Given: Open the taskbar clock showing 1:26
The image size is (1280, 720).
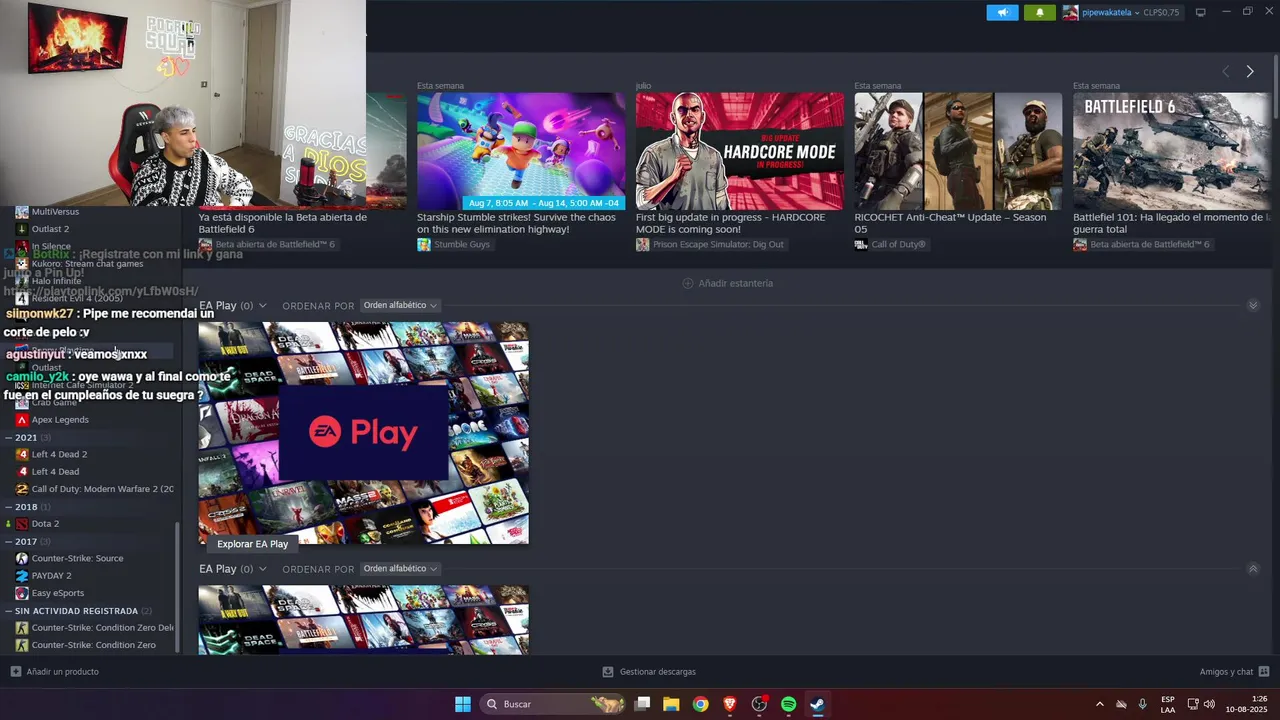Looking at the screenshot, I should click(x=1246, y=704).
